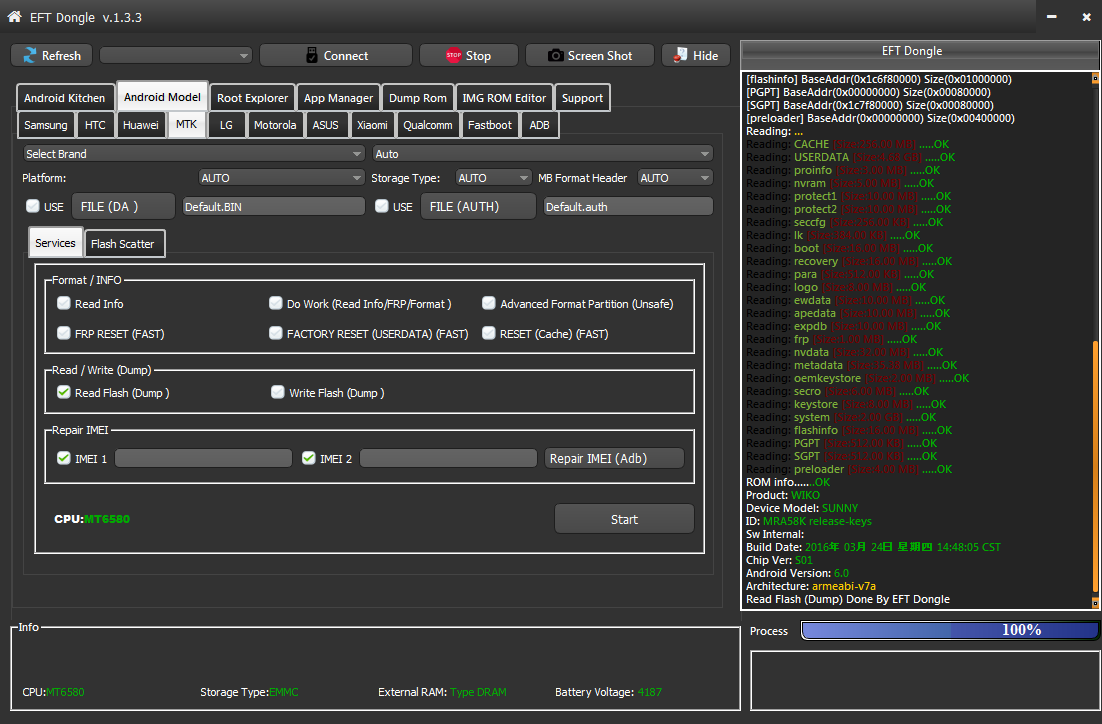Select the LG brand tab
The height and width of the screenshot is (724, 1102).
pyautogui.click(x=226, y=125)
